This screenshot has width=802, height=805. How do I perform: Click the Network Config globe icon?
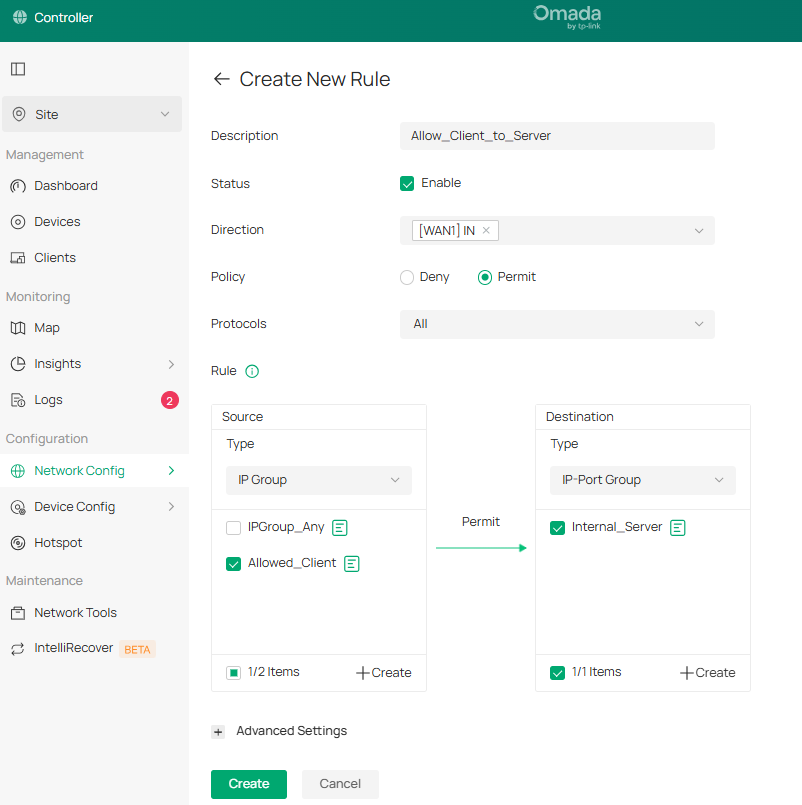pos(18,471)
